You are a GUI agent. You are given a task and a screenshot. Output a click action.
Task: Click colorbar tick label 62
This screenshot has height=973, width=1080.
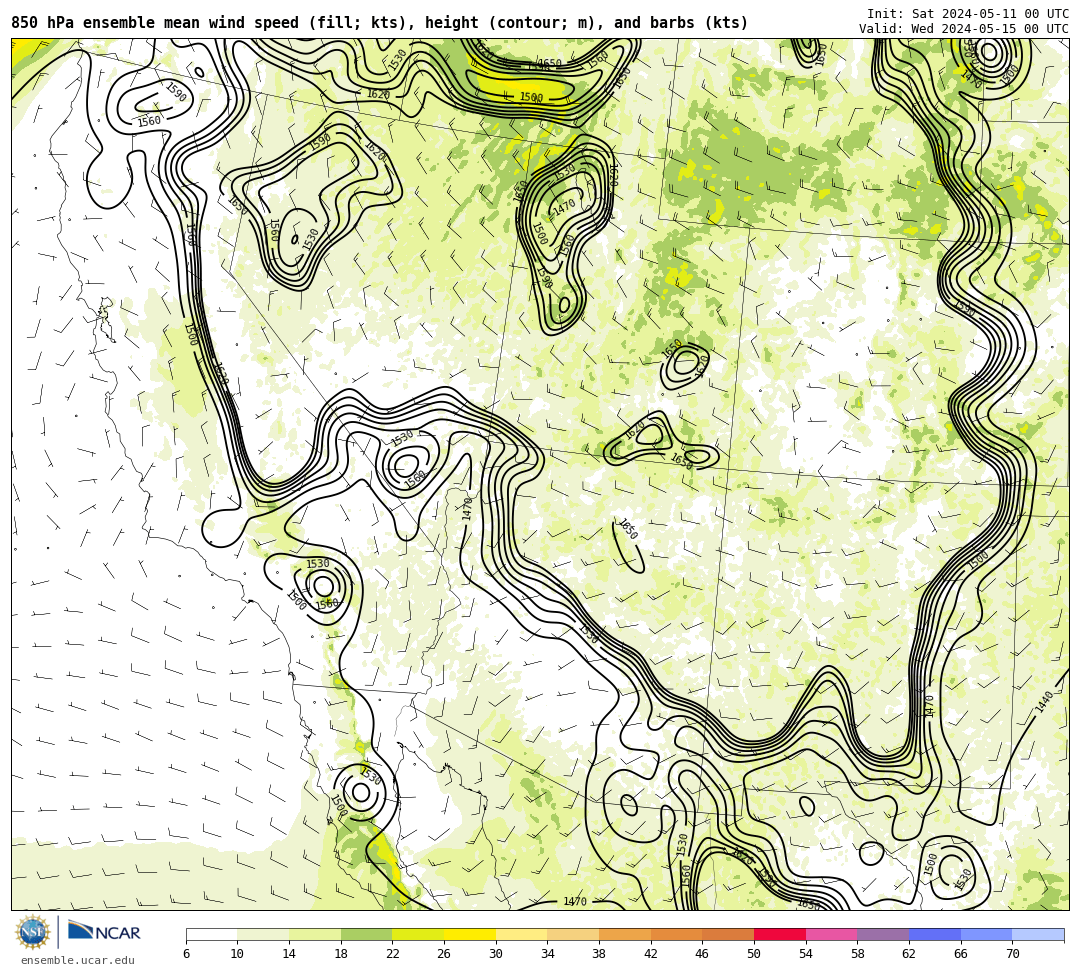[909, 954]
